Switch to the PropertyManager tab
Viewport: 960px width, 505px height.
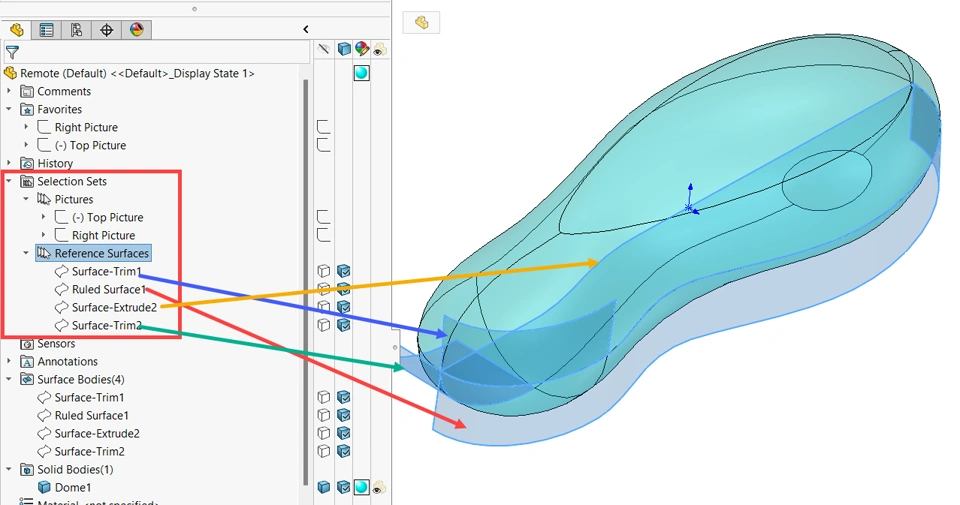click(x=47, y=29)
